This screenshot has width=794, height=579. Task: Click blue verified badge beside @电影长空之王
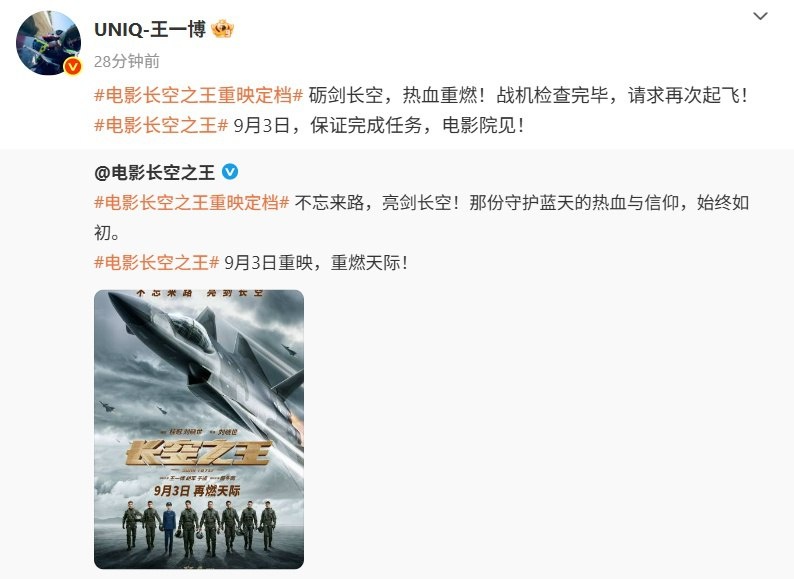point(230,172)
